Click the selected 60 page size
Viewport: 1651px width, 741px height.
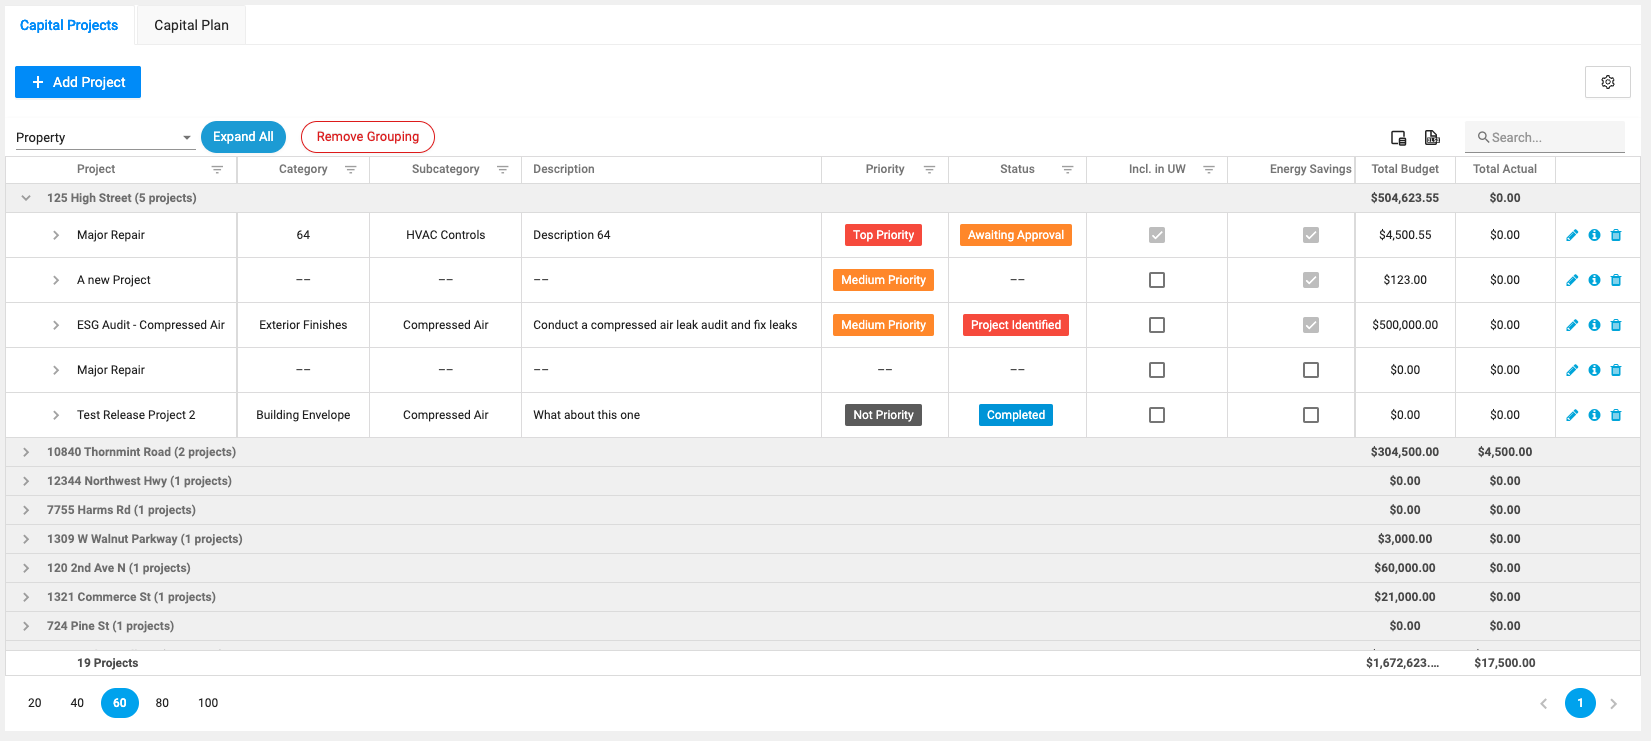(120, 703)
